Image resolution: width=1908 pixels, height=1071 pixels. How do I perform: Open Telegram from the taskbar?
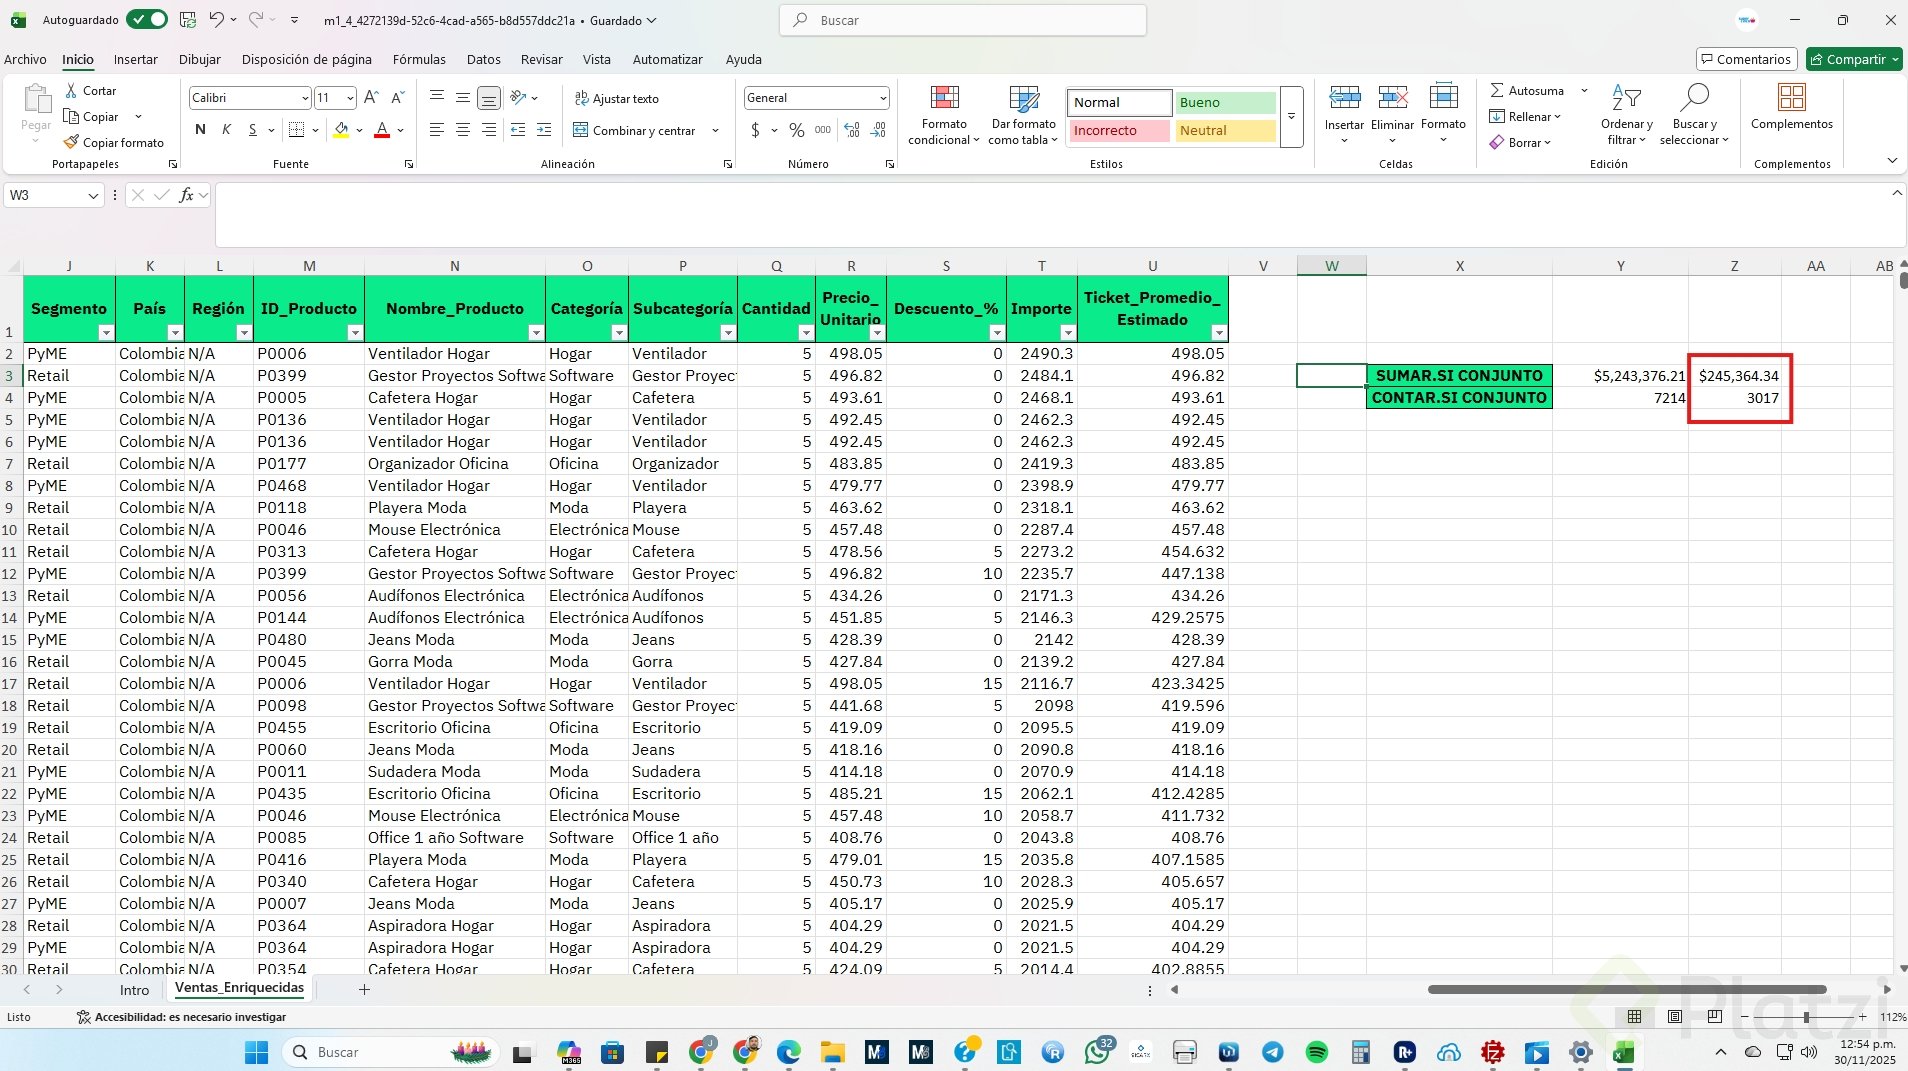(1272, 1052)
